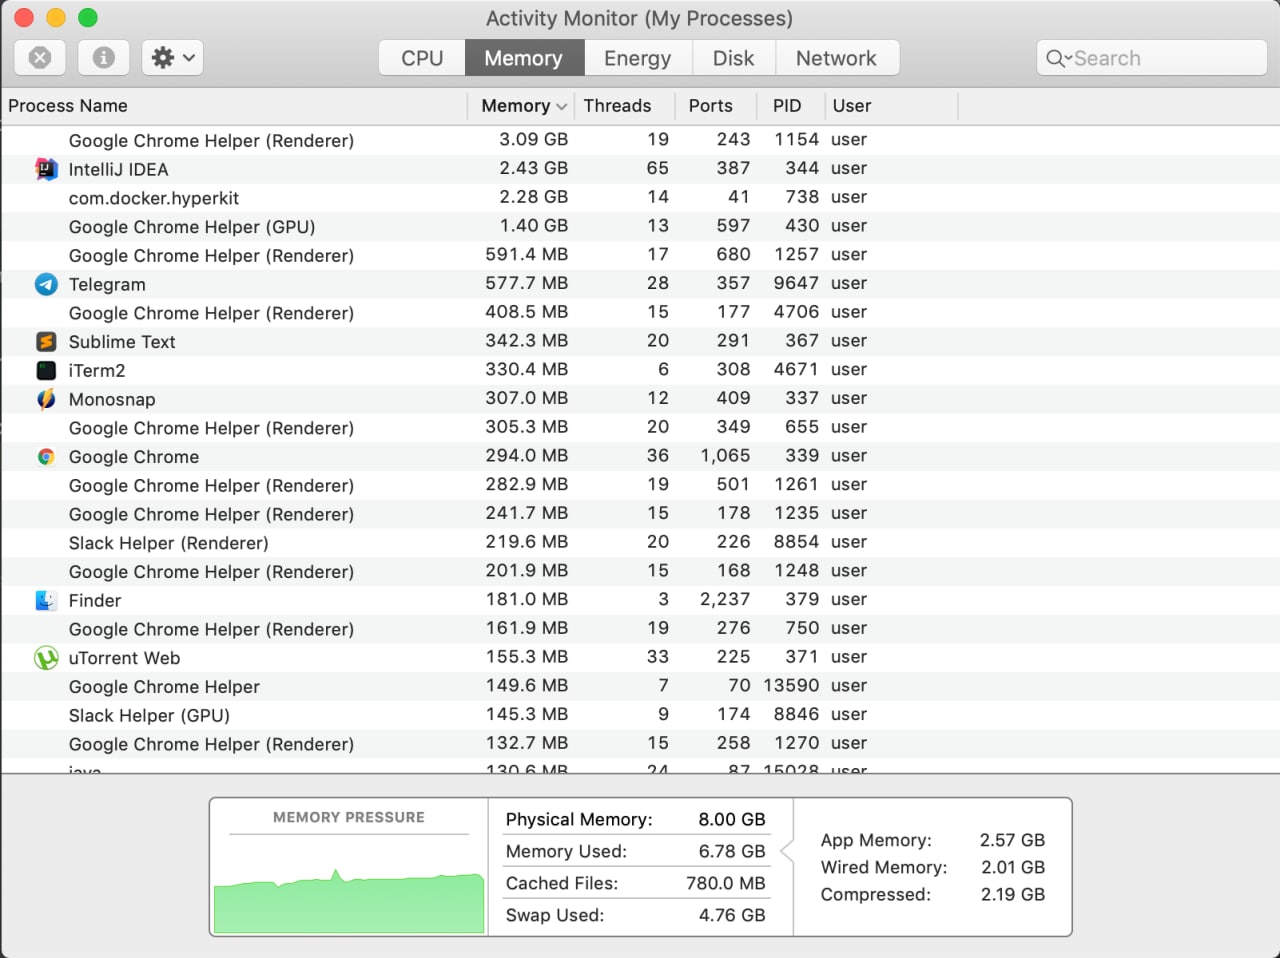The image size is (1280, 958).
Task: Click the 1,065 ports value
Action: pos(725,455)
